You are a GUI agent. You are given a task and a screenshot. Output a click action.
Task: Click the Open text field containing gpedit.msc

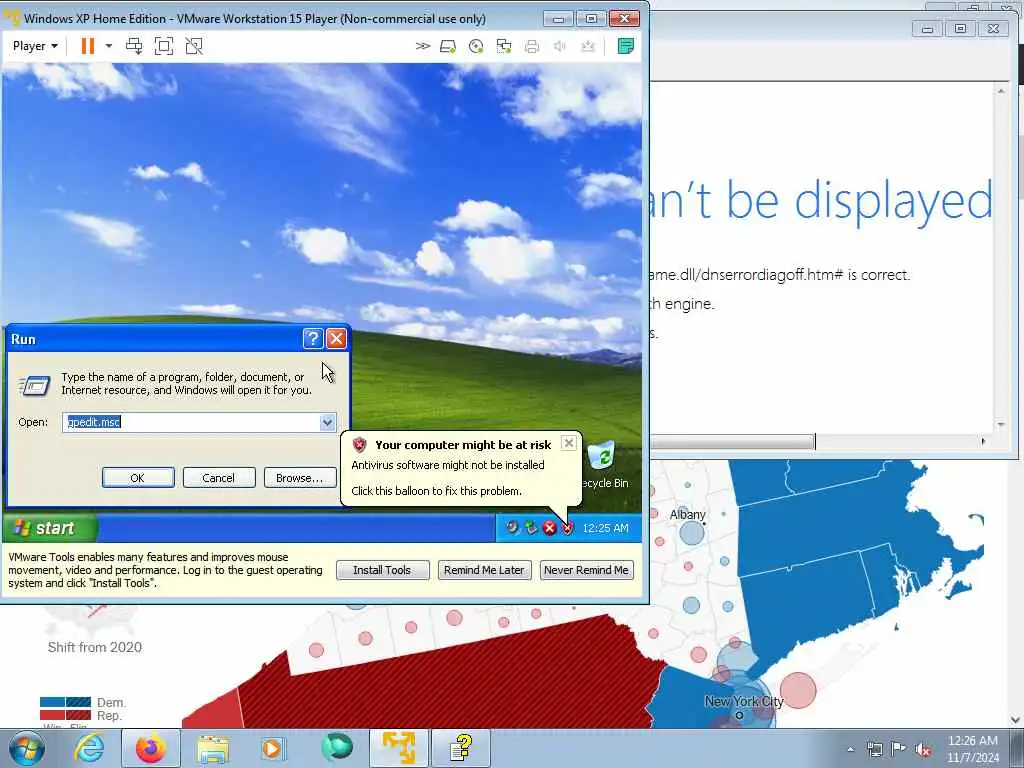click(191, 422)
